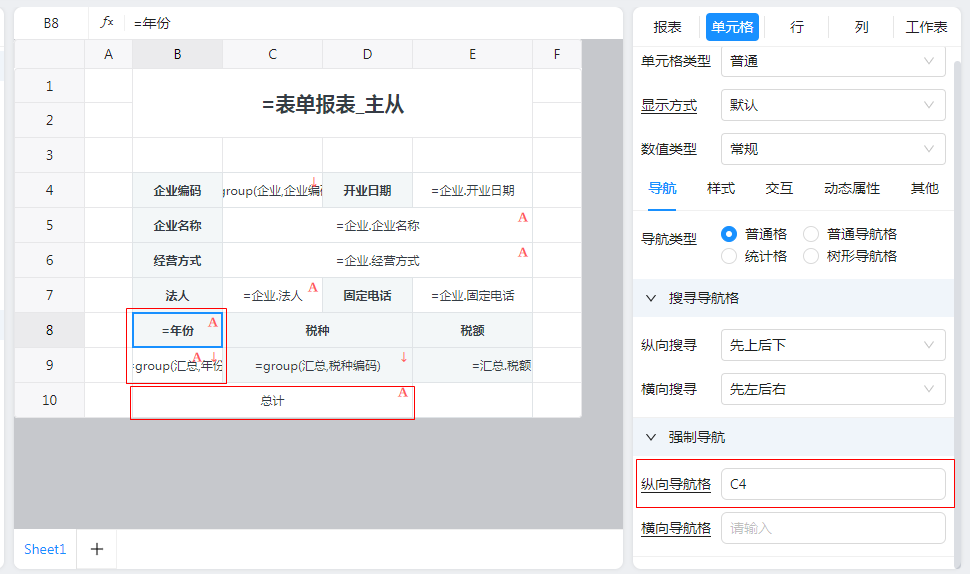Switch to the 样式 tab
This screenshot has height=574, width=970.
point(721,188)
